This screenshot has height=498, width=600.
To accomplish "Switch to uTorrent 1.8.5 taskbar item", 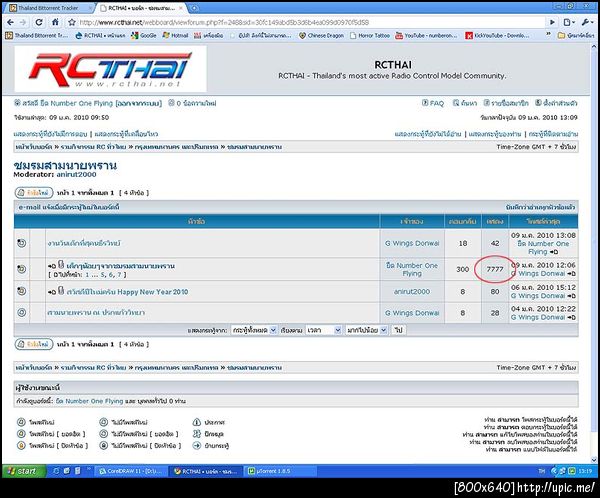I will 282,471.
